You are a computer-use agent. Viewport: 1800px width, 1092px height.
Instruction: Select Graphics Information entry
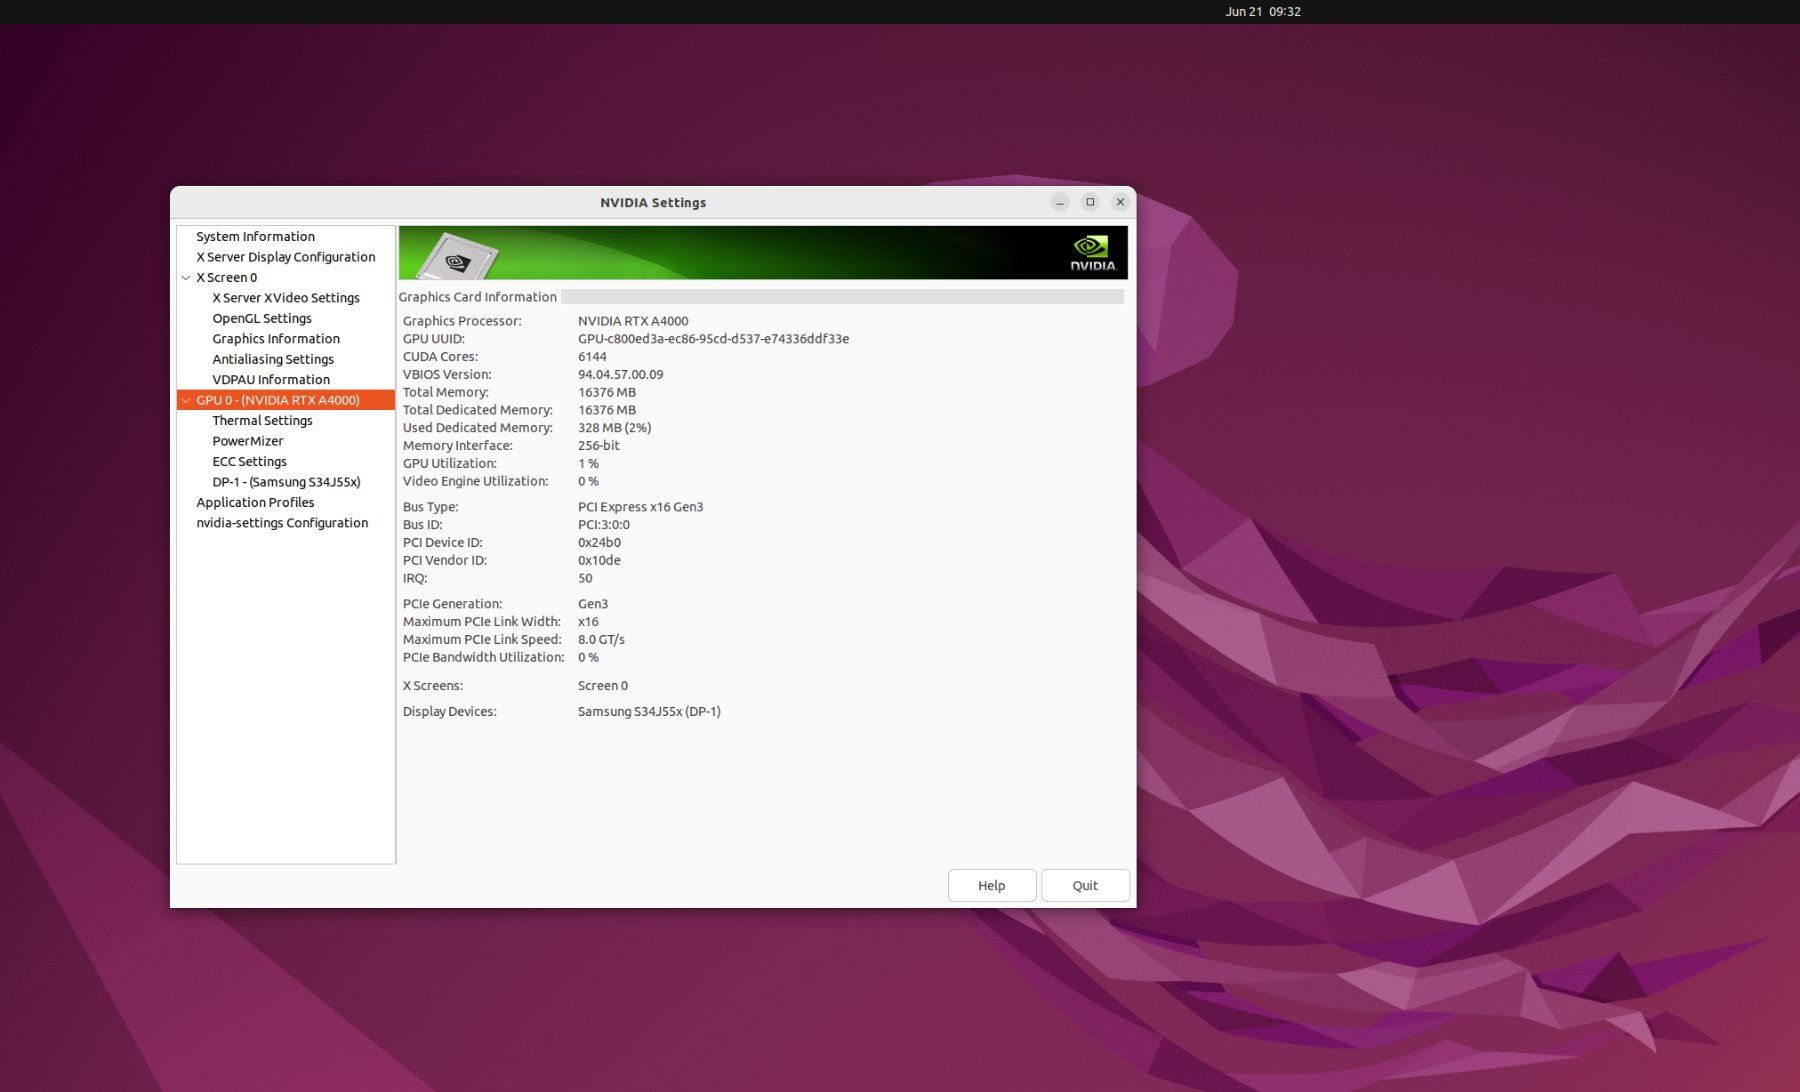click(276, 339)
